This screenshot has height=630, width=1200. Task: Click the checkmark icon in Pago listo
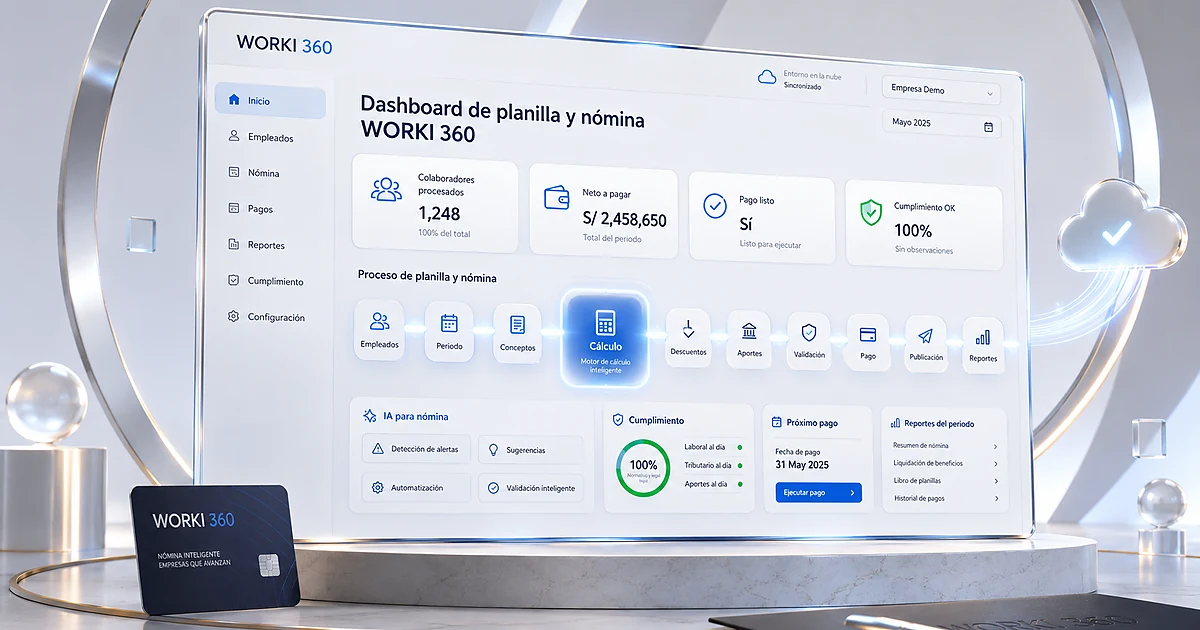[715, 206]
